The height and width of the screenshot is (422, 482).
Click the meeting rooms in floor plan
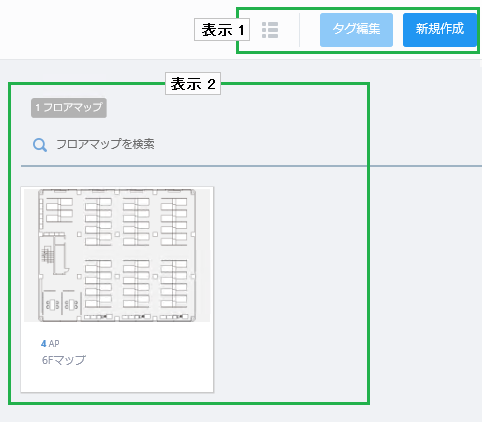tap(61, 304)
